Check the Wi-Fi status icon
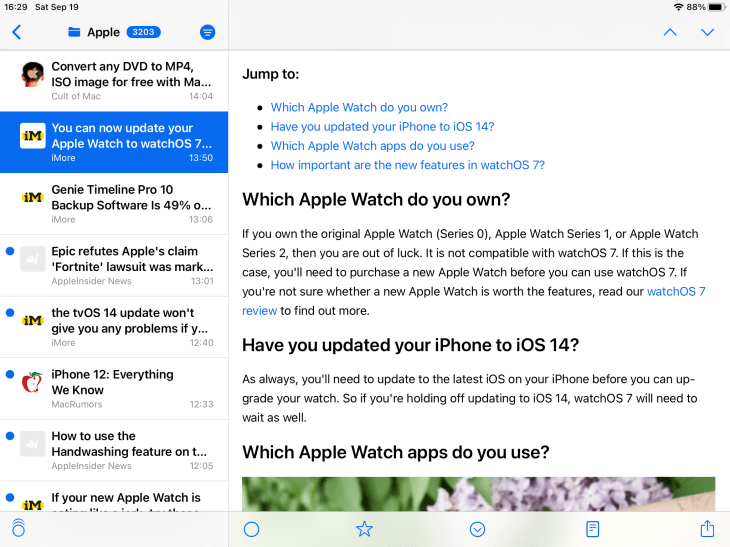 tap(678, 7)
